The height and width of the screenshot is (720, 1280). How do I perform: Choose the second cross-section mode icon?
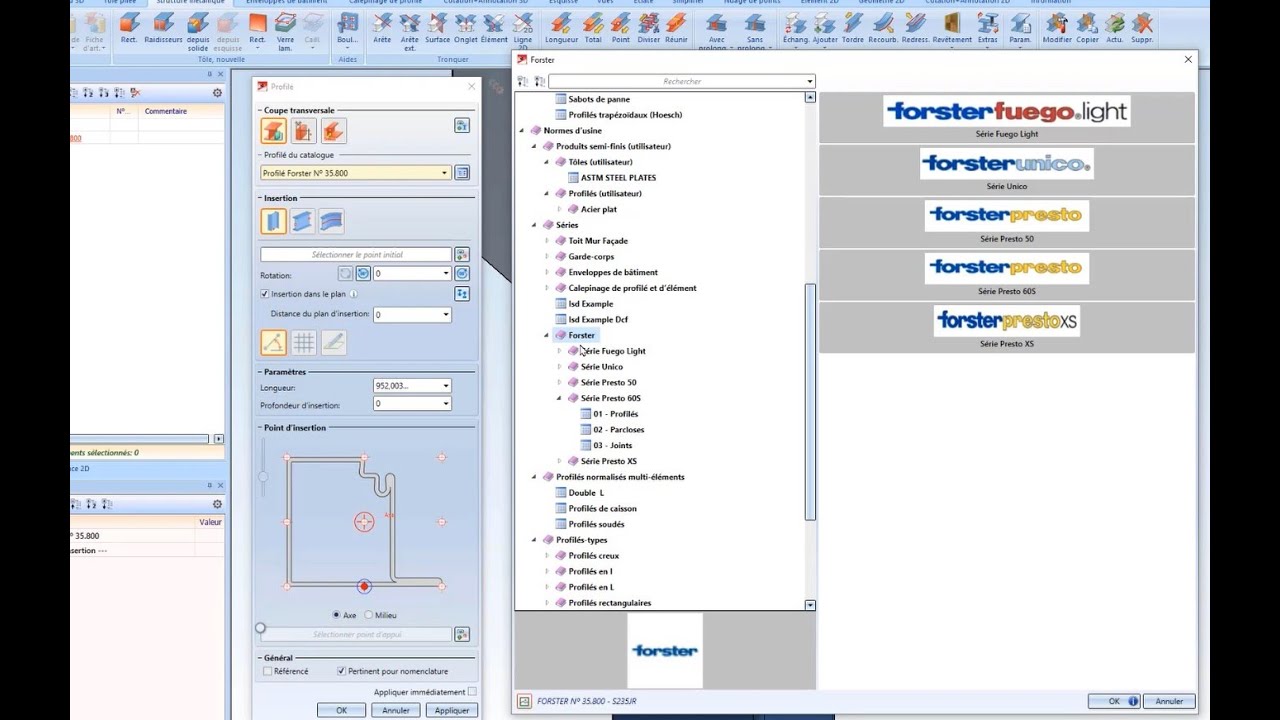click(303, 130)
